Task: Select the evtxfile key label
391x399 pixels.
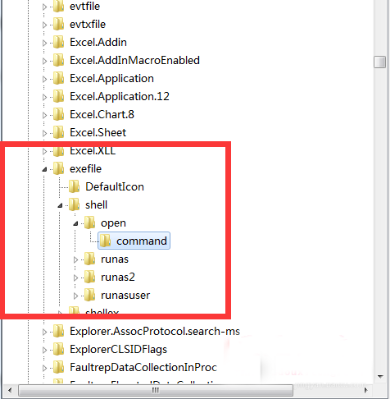Action: pos(87,24)
